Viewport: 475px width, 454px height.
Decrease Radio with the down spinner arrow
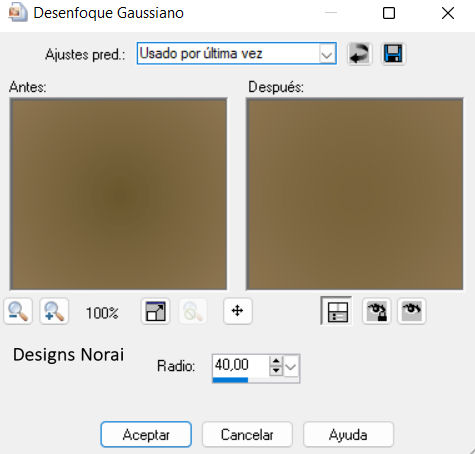276,371
